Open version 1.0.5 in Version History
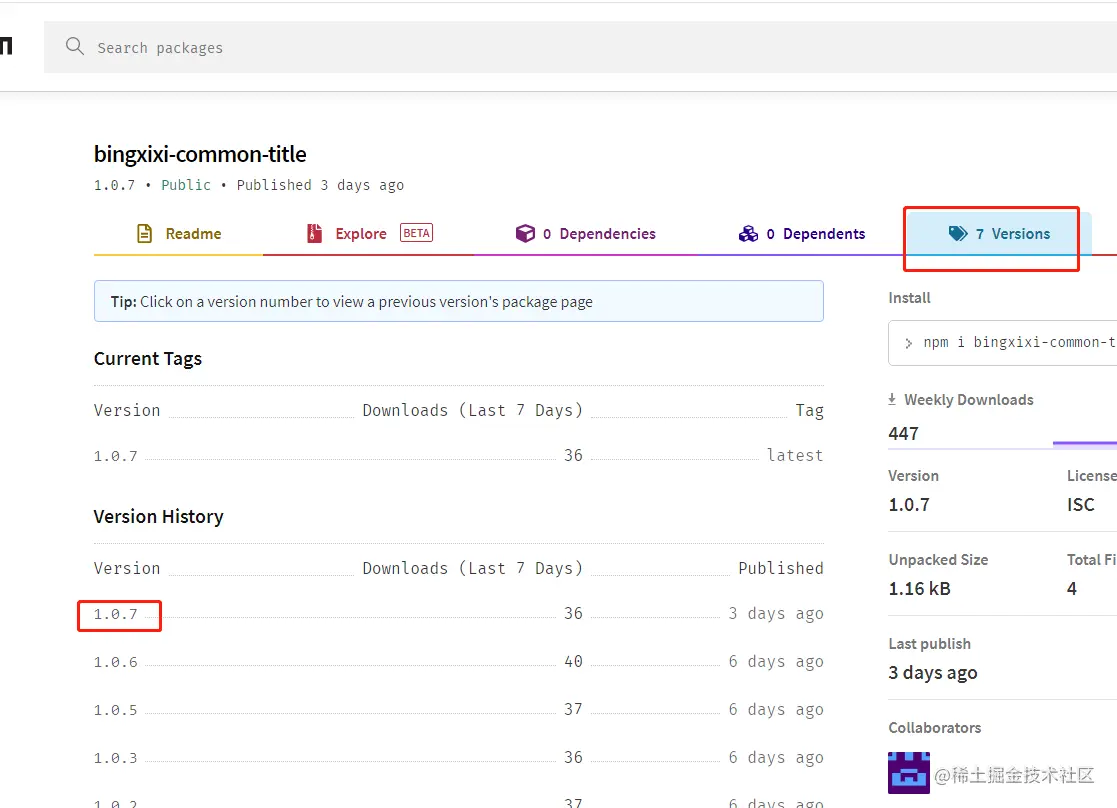The image size is (1117, 808). coord(115,710)
